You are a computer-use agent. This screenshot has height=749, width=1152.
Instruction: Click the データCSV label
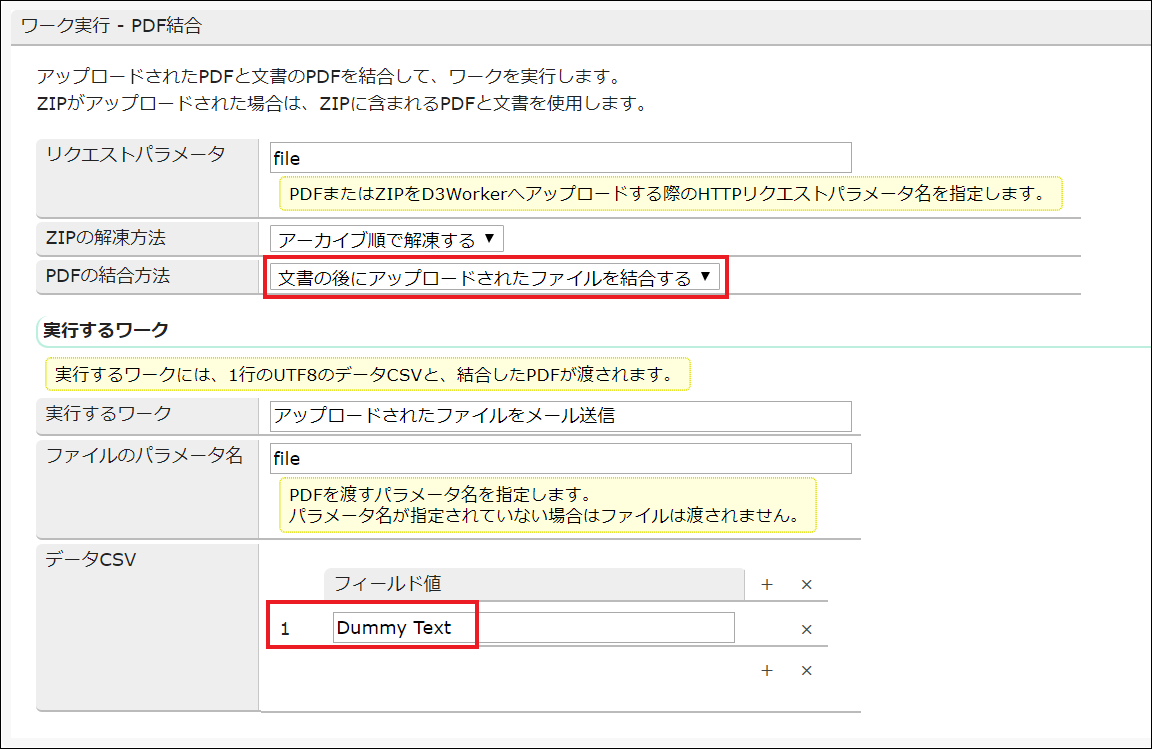click(x=91, y=560)
